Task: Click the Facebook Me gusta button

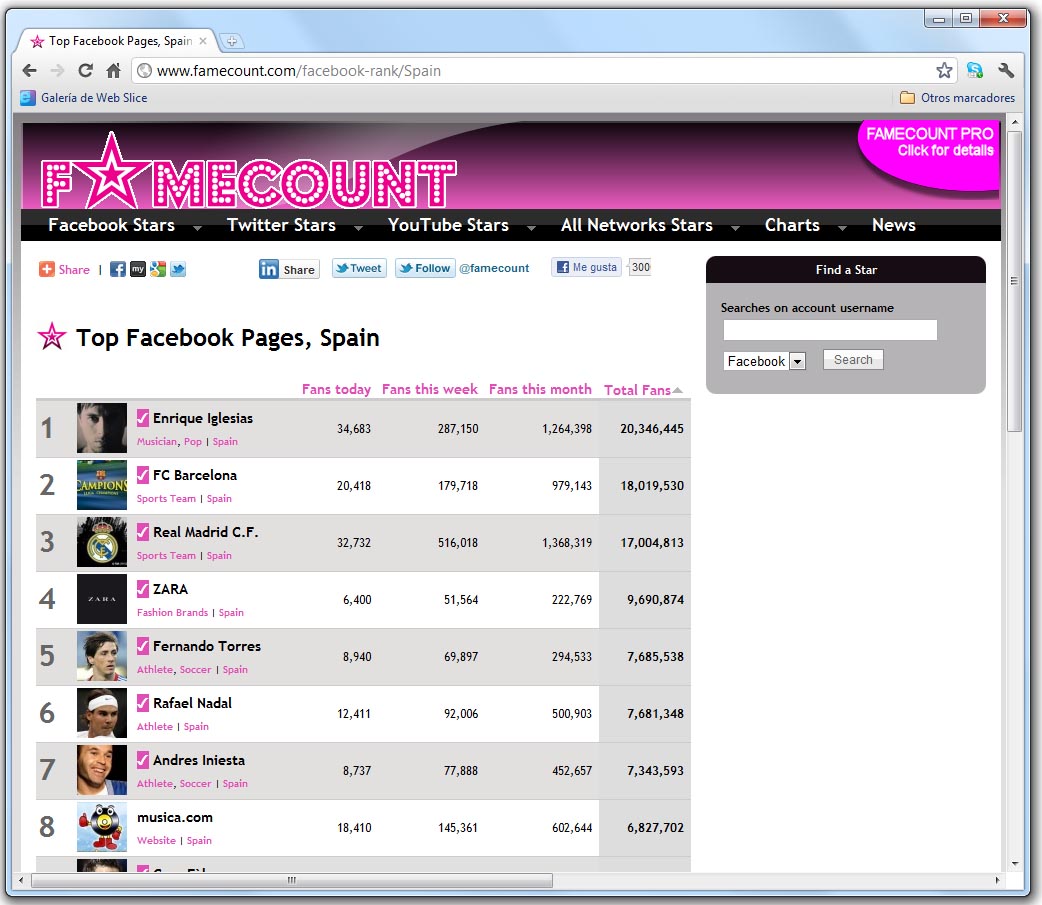Action: [x=587, y=267]
